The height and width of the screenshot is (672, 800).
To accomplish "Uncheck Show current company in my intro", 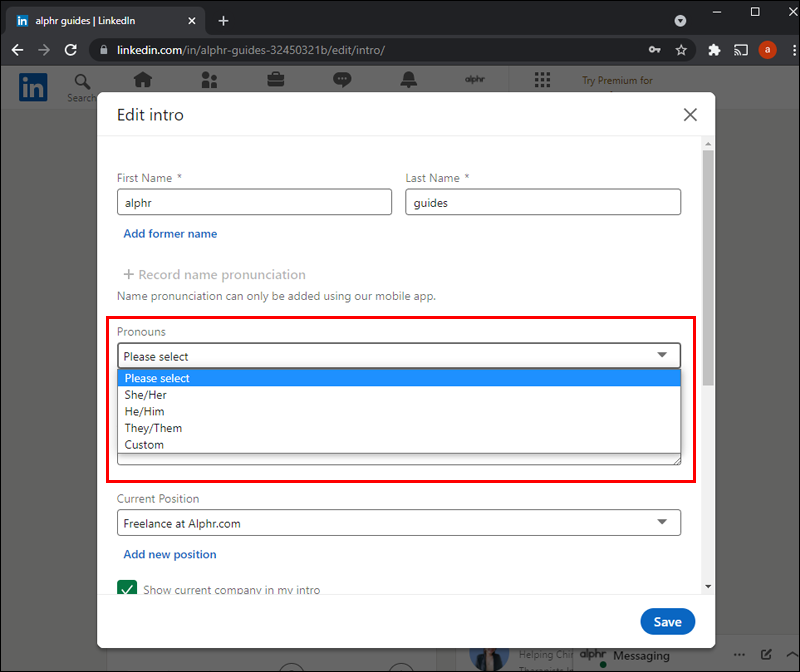I will 127,589.
